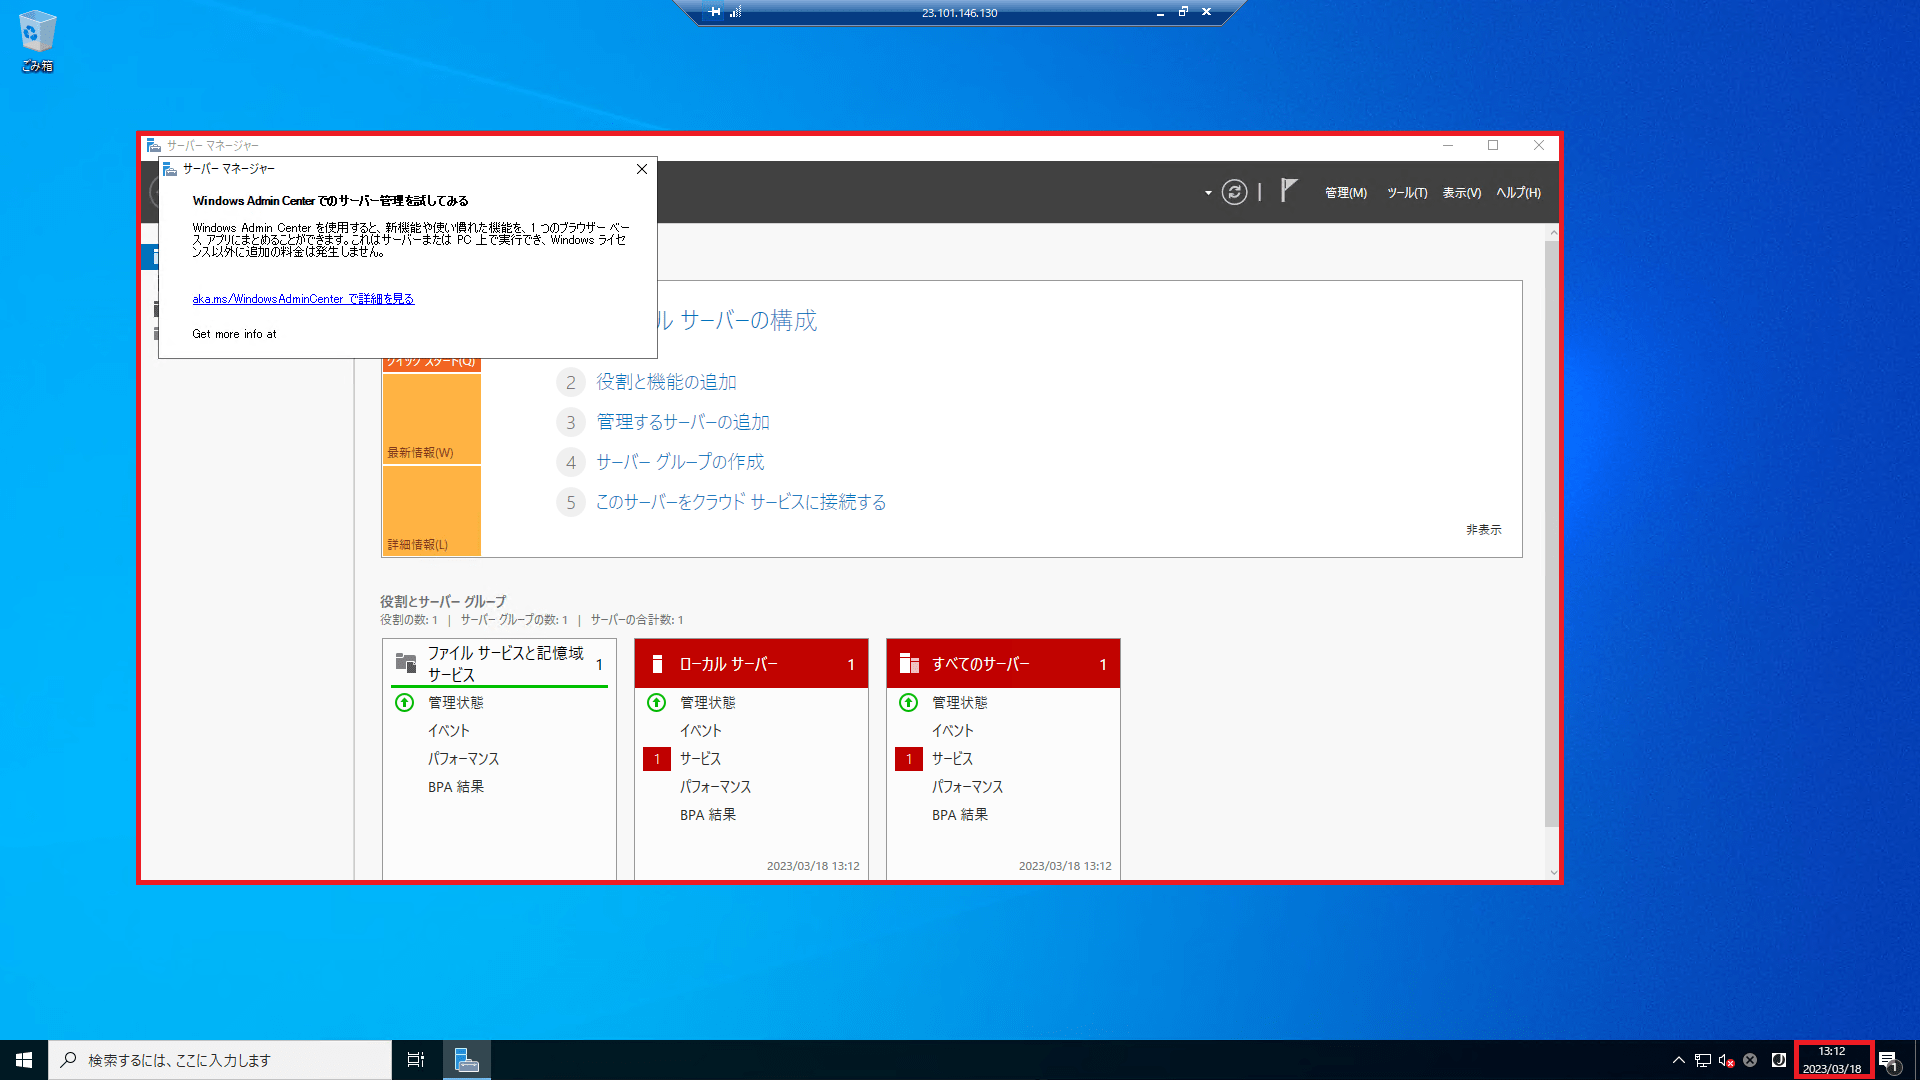Click the green status icon in すべてのサーバー tile
Image resolution: width=1920 pixels, height=1080 pixels.
[908, 702]
